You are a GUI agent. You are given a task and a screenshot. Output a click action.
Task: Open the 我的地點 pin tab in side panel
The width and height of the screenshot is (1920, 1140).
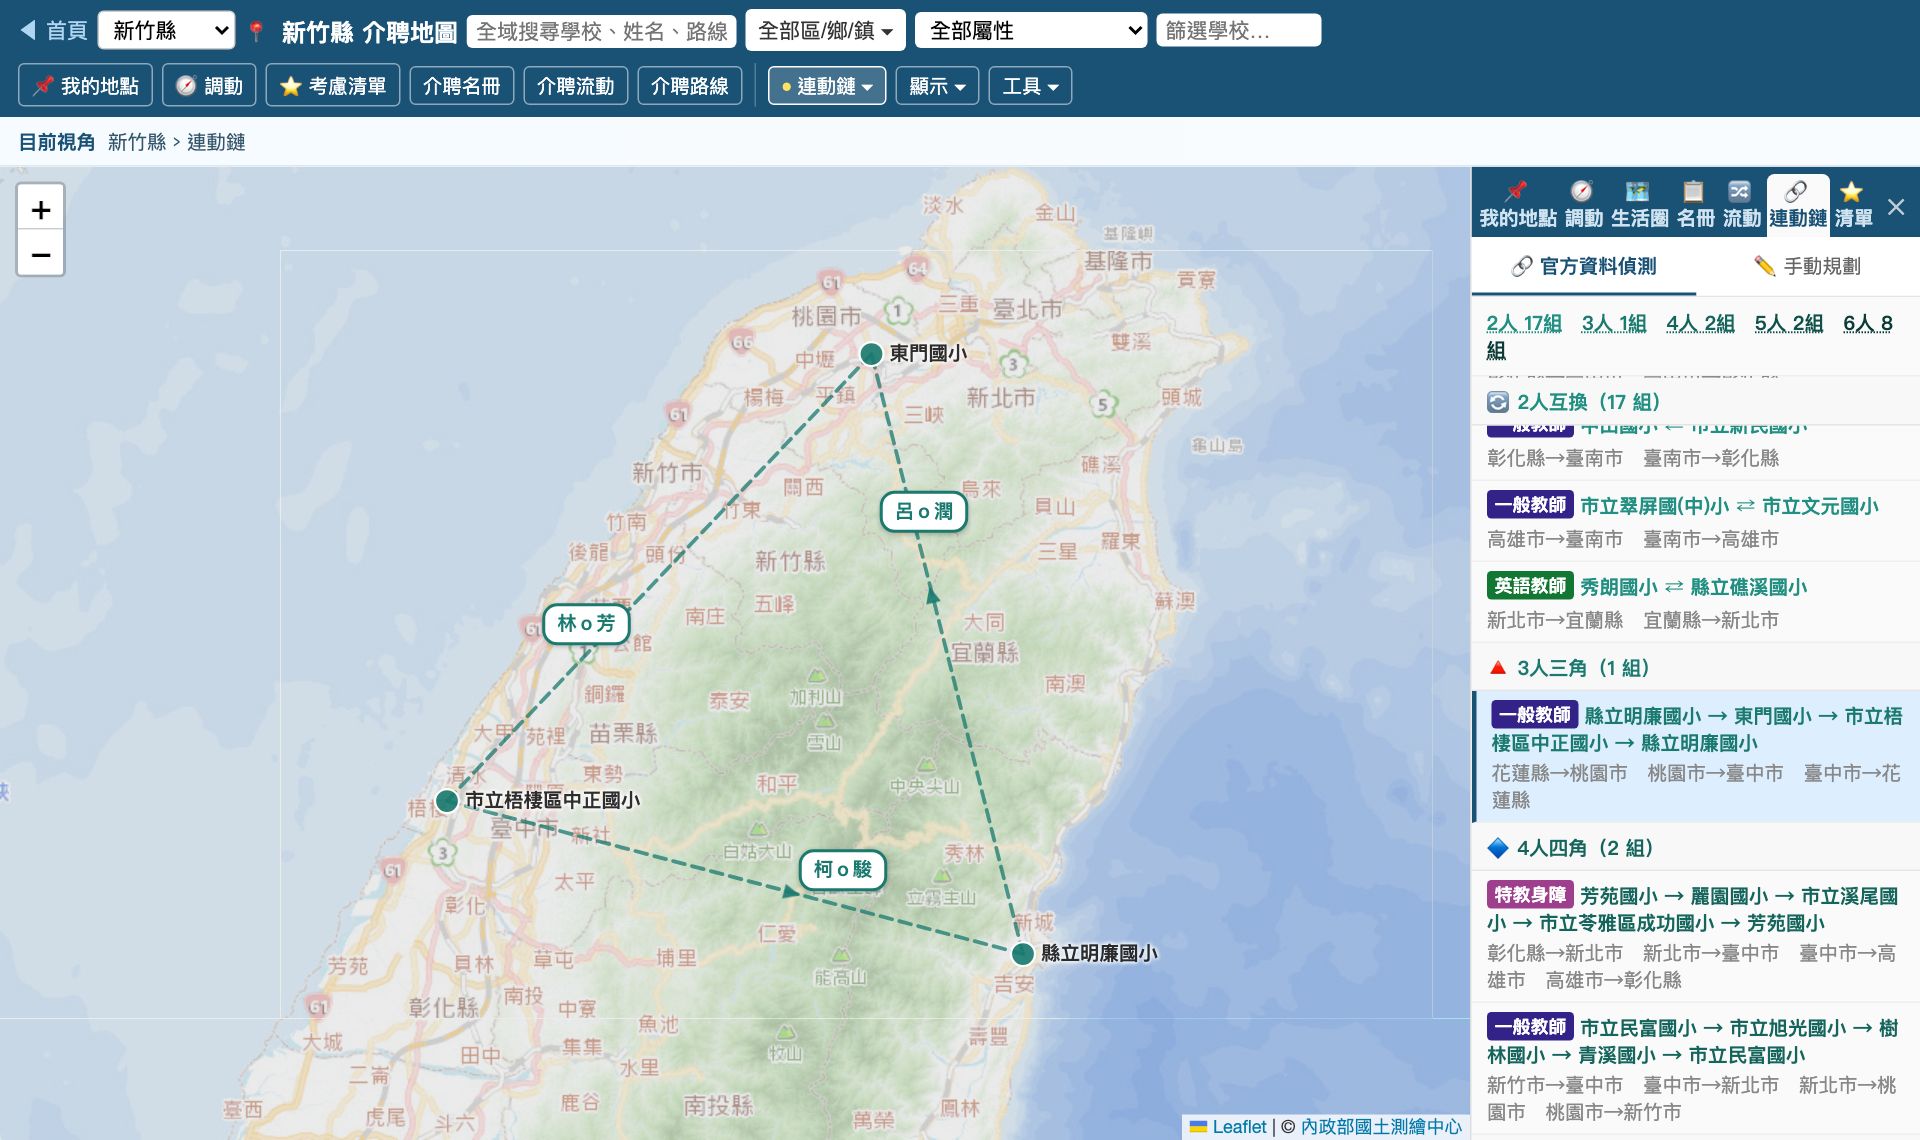[1517, 205]
